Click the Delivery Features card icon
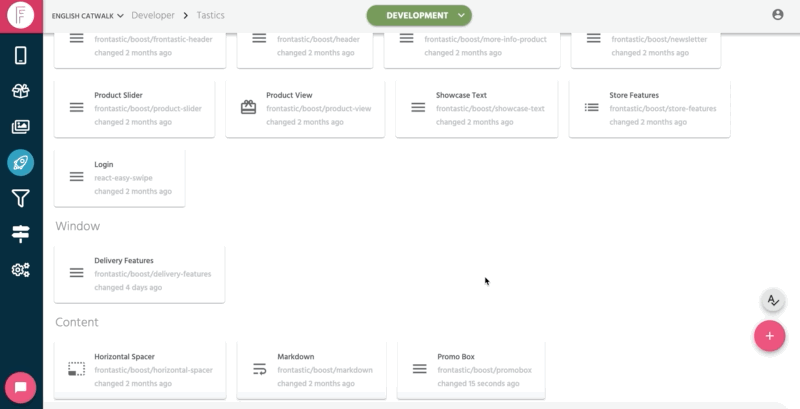 (77, 273)
